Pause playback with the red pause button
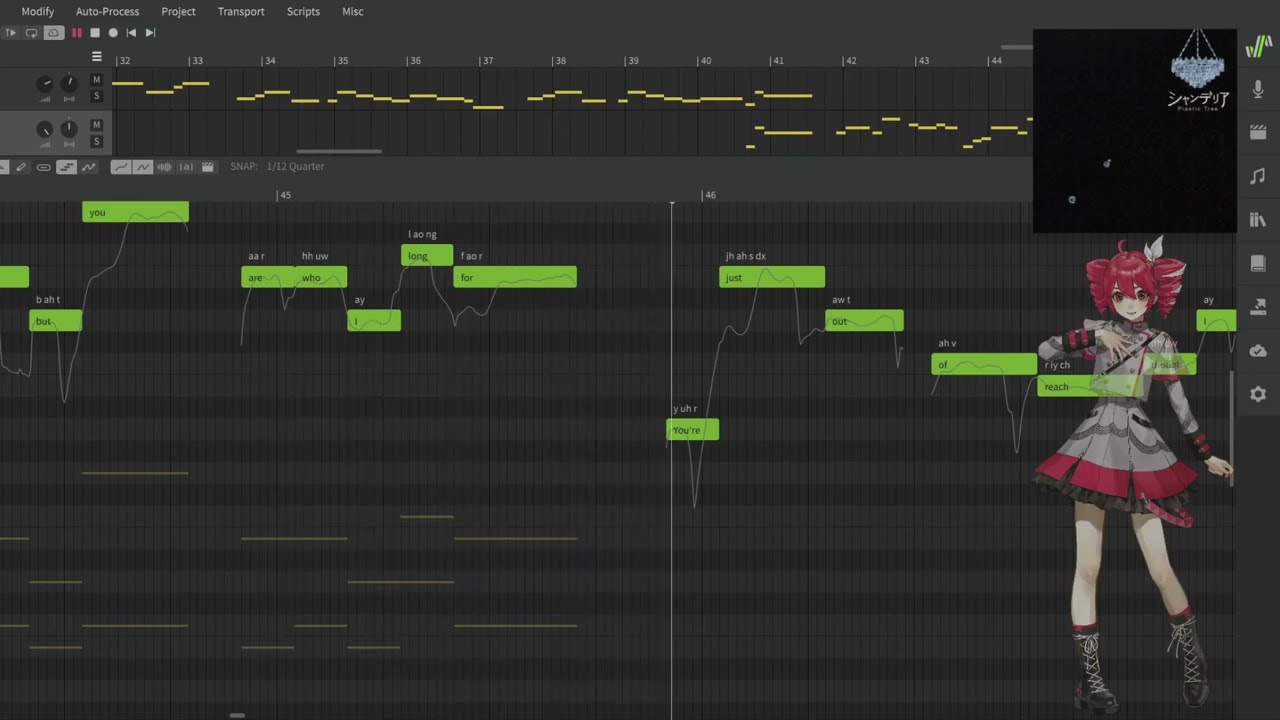This screenshot has width=1280, height=720. 77,33
